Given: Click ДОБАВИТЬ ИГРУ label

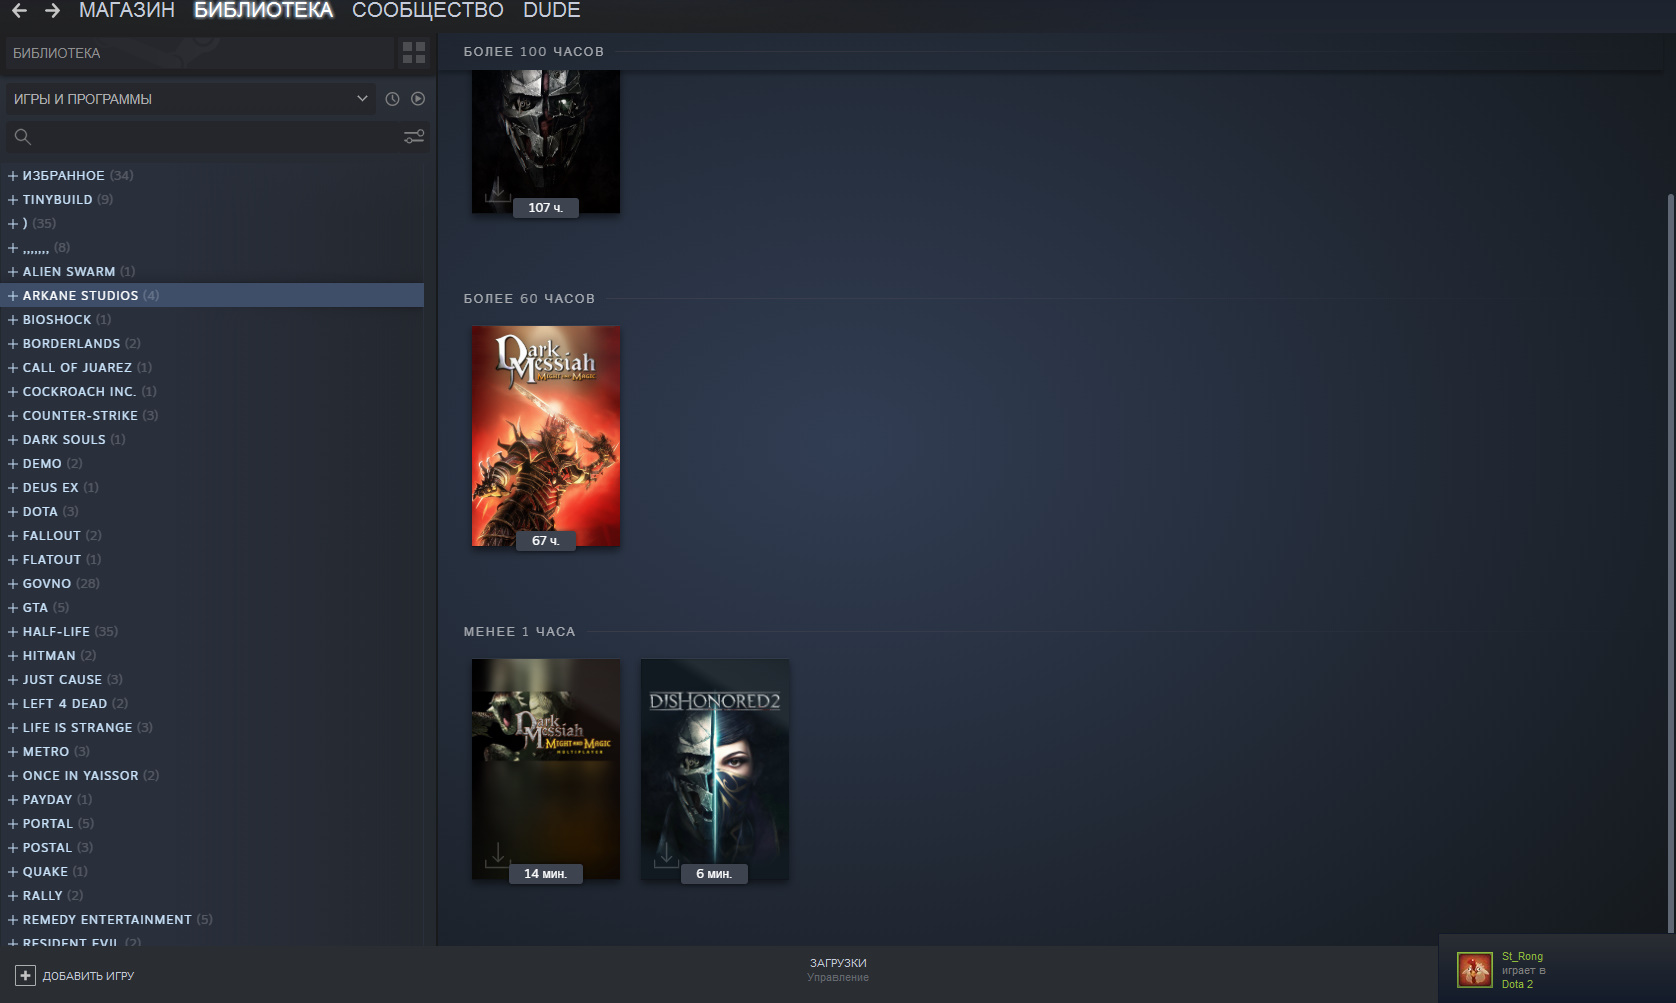Looking at the screenshot, I should click(88, 976).
